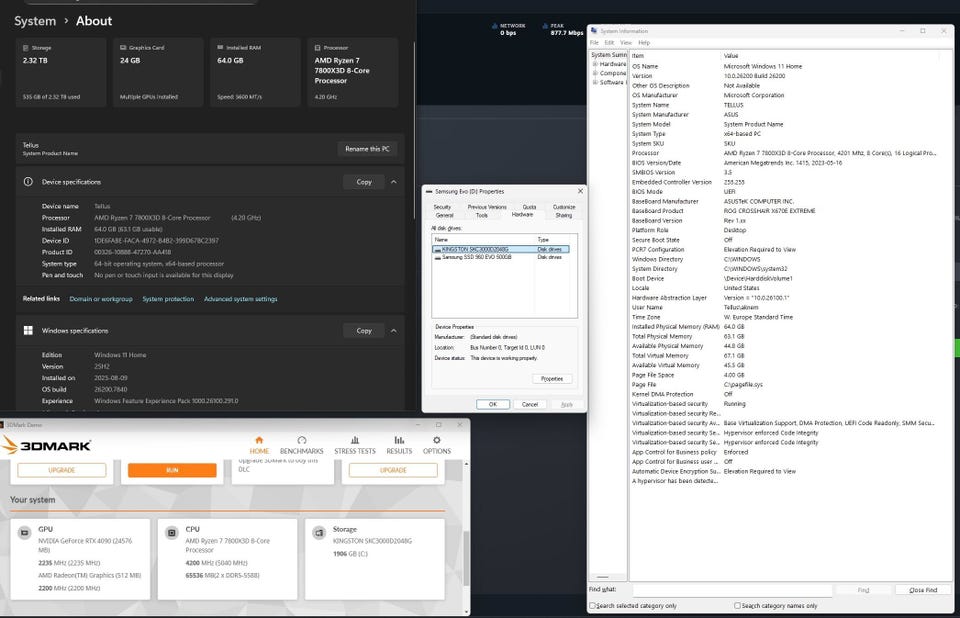
Task: Click the Rename this PC button
Action: [x=368, y=149]
